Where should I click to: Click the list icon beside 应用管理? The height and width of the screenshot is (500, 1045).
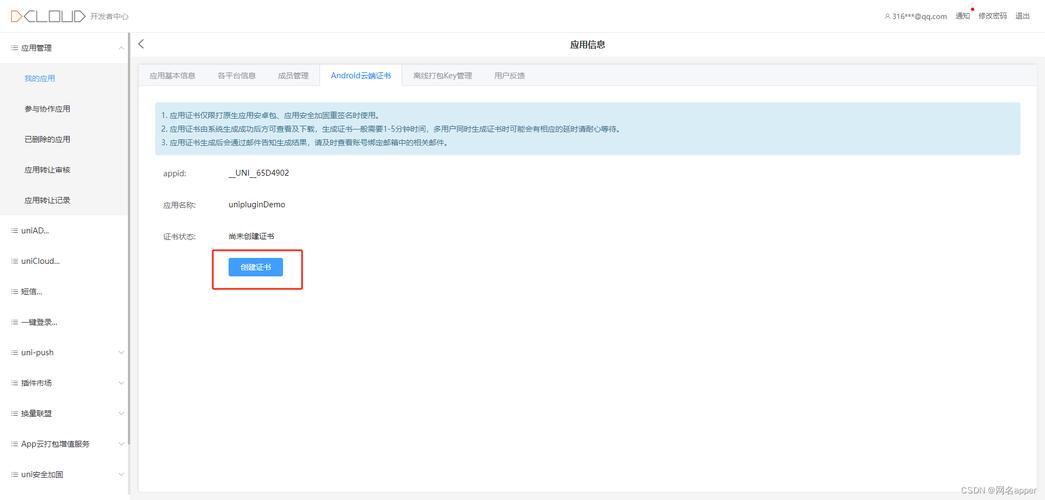point(15,48)
